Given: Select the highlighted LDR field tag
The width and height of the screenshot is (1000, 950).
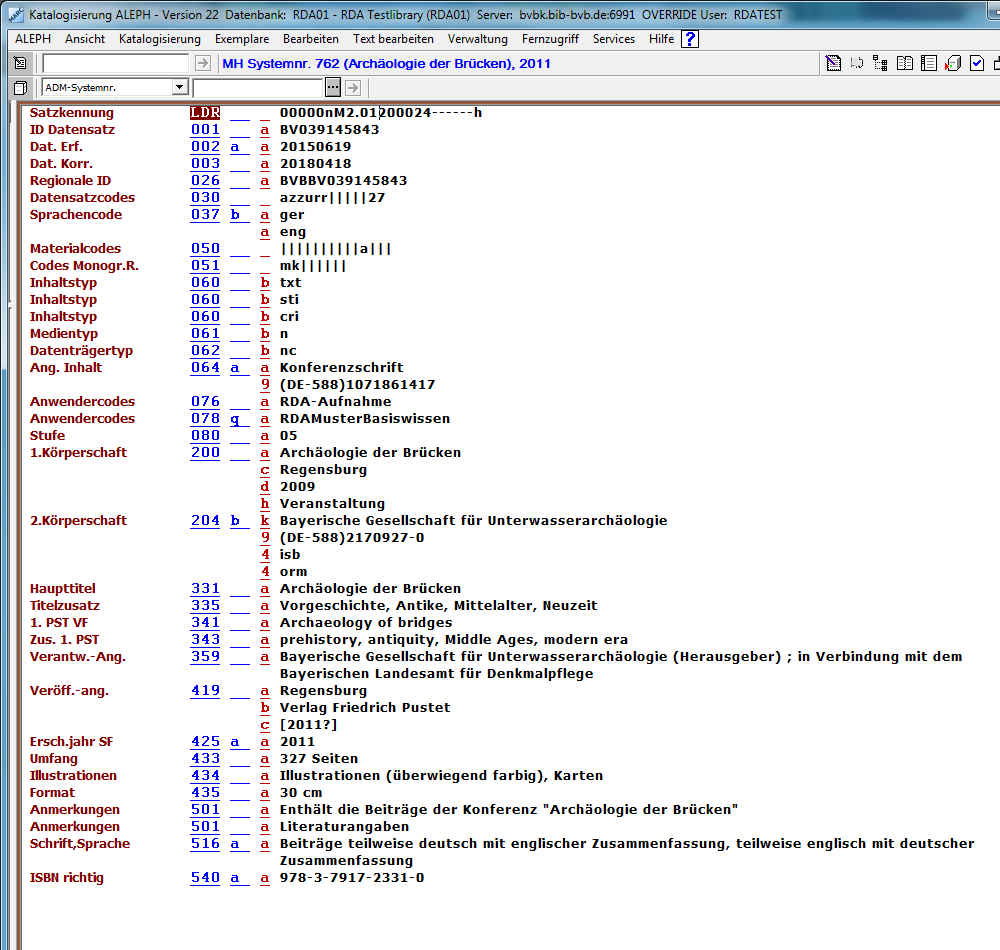Looking at the screenshot, I should click(205, 113).
